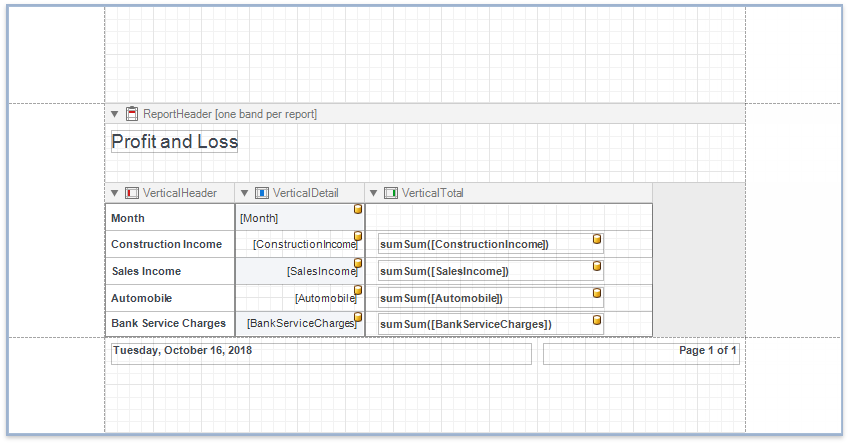Screen dimensions: 849x444
Task: Select the 'Profit and Loss' title label
Action: [174, 142]
